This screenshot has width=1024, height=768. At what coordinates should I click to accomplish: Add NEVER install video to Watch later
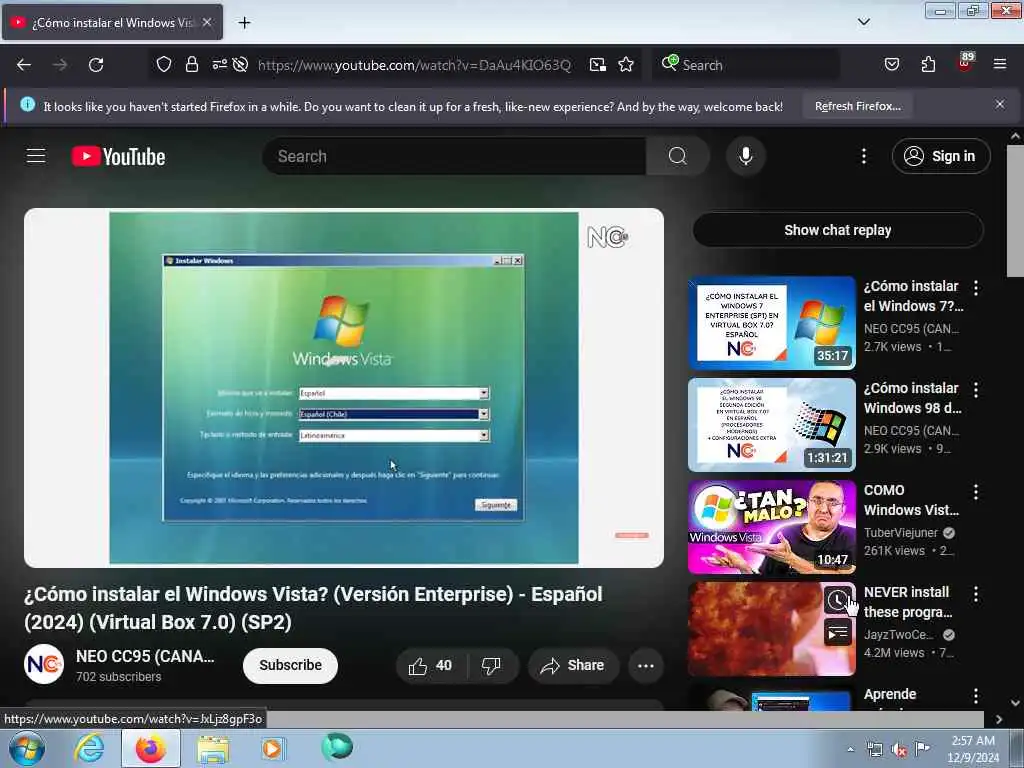pos(837,600)
